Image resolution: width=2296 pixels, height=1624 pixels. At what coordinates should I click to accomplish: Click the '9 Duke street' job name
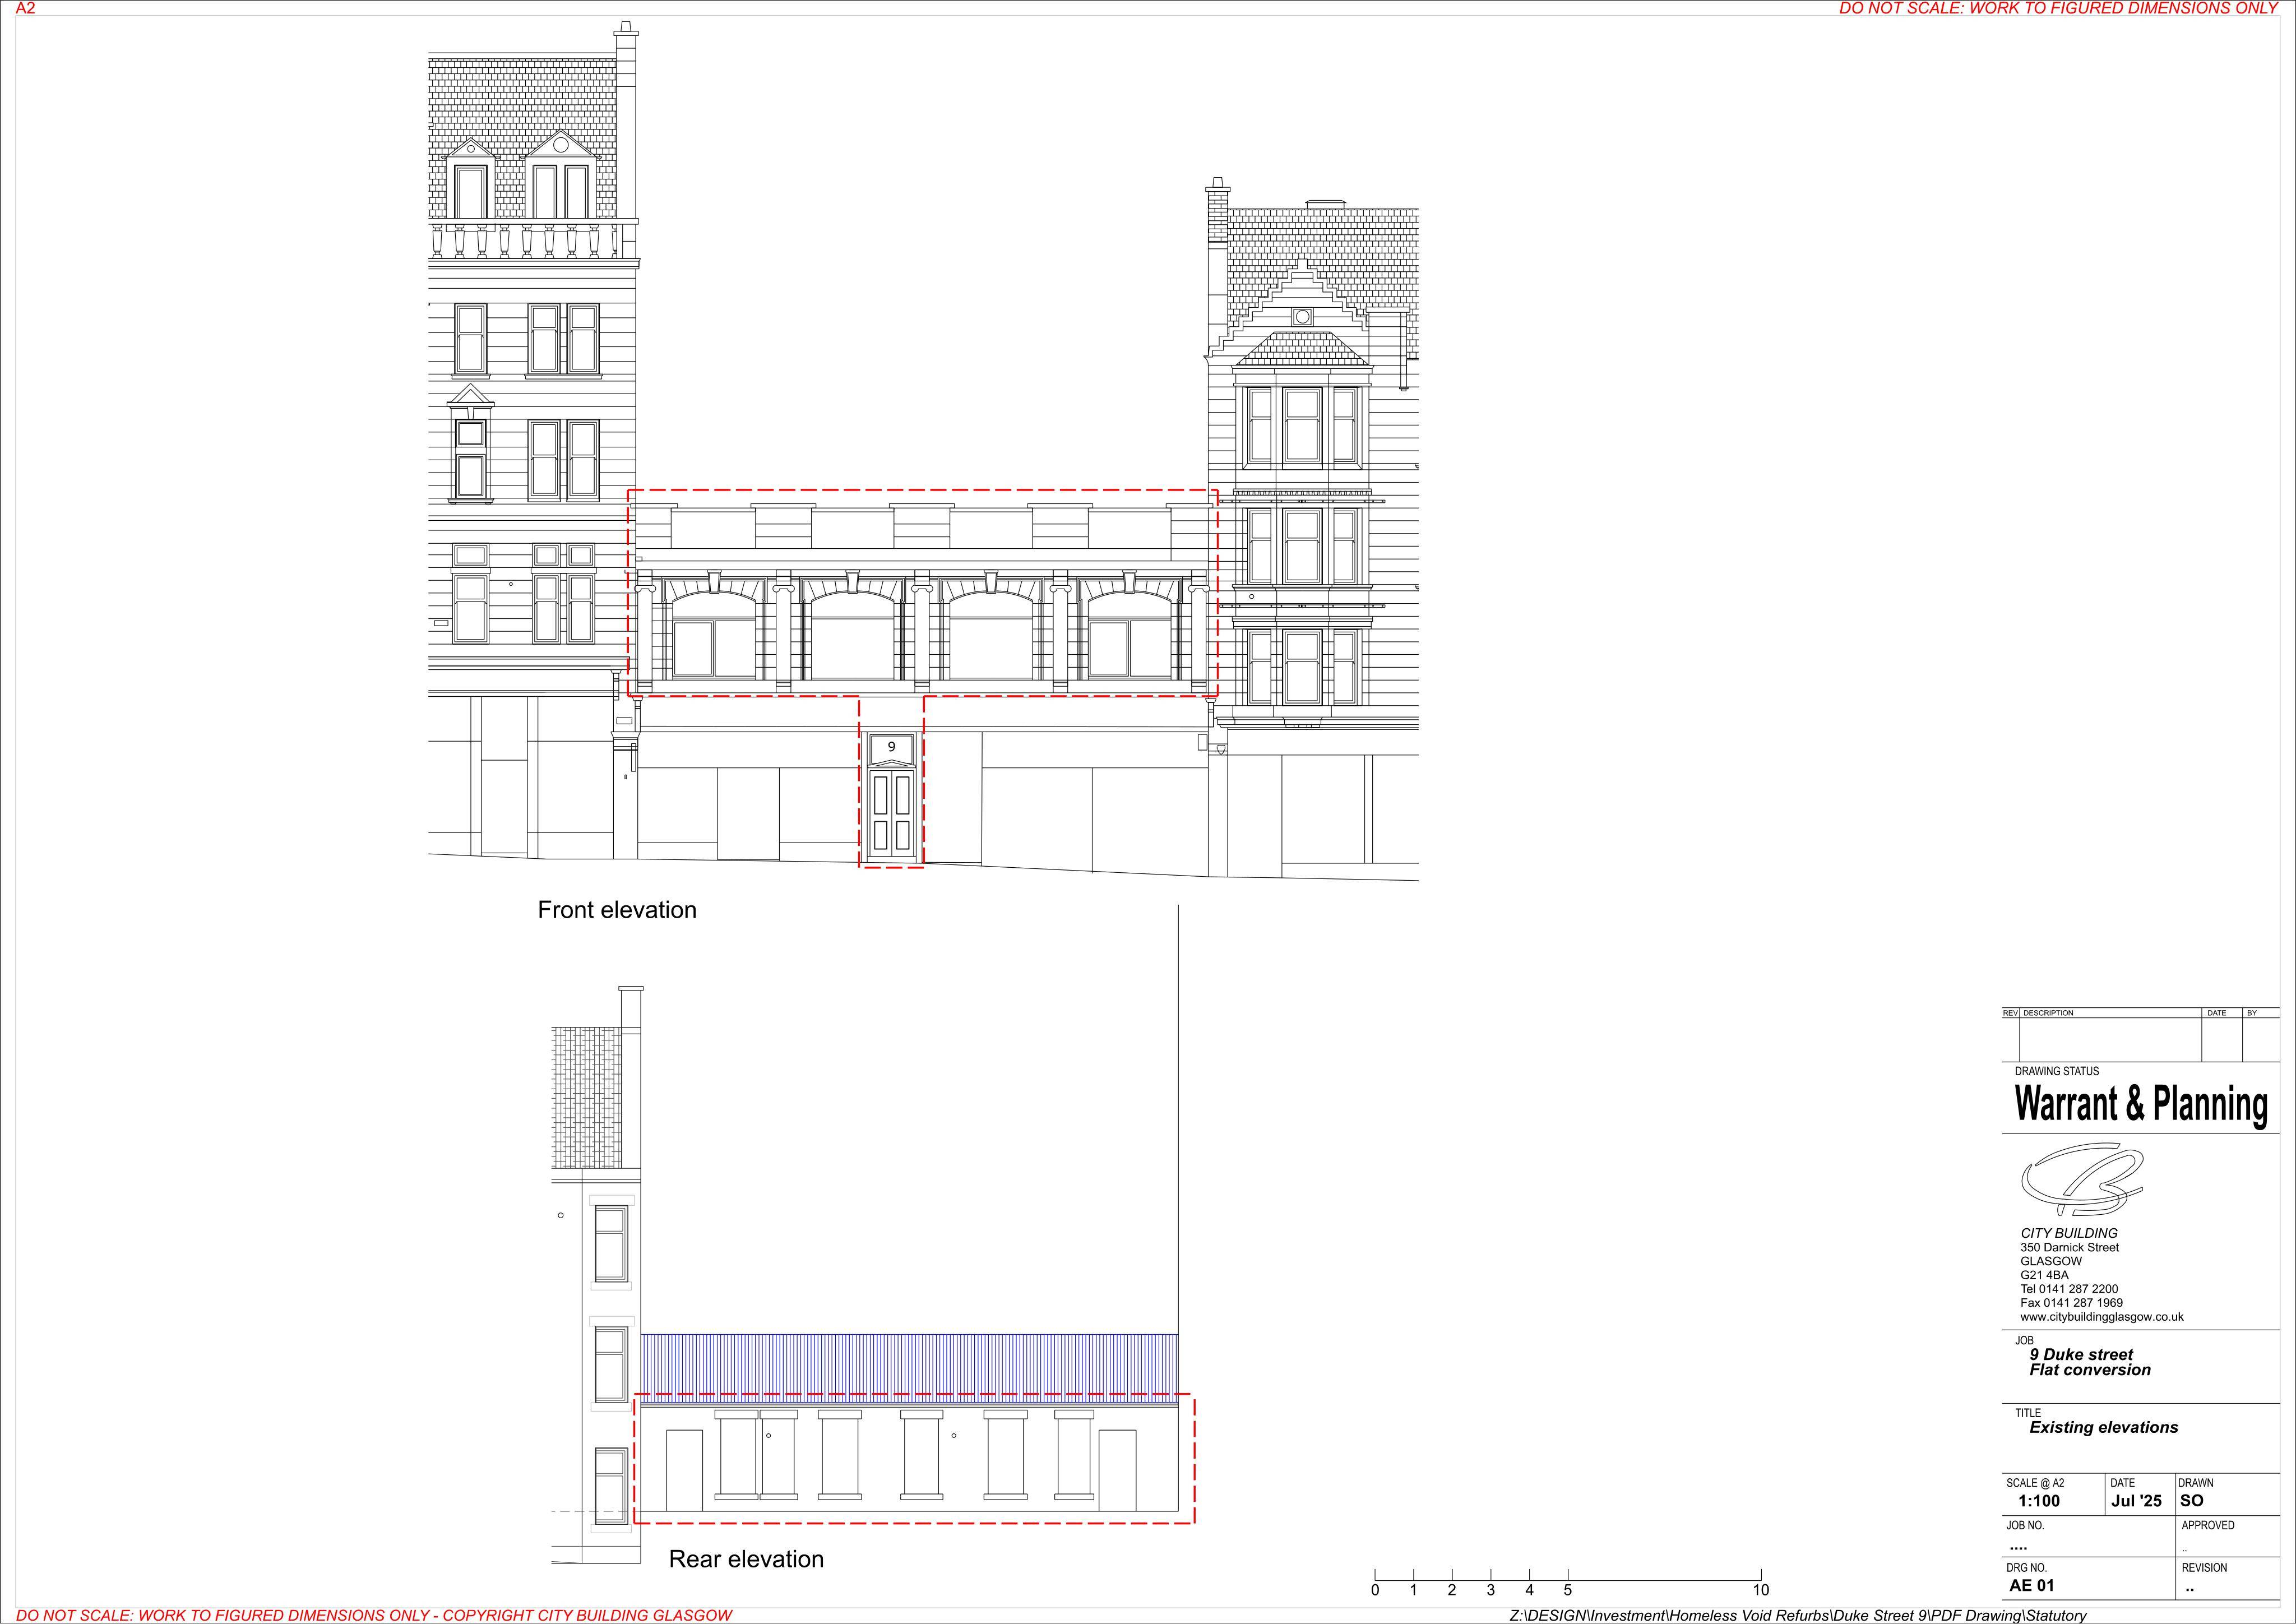tap(2081, 1354)
